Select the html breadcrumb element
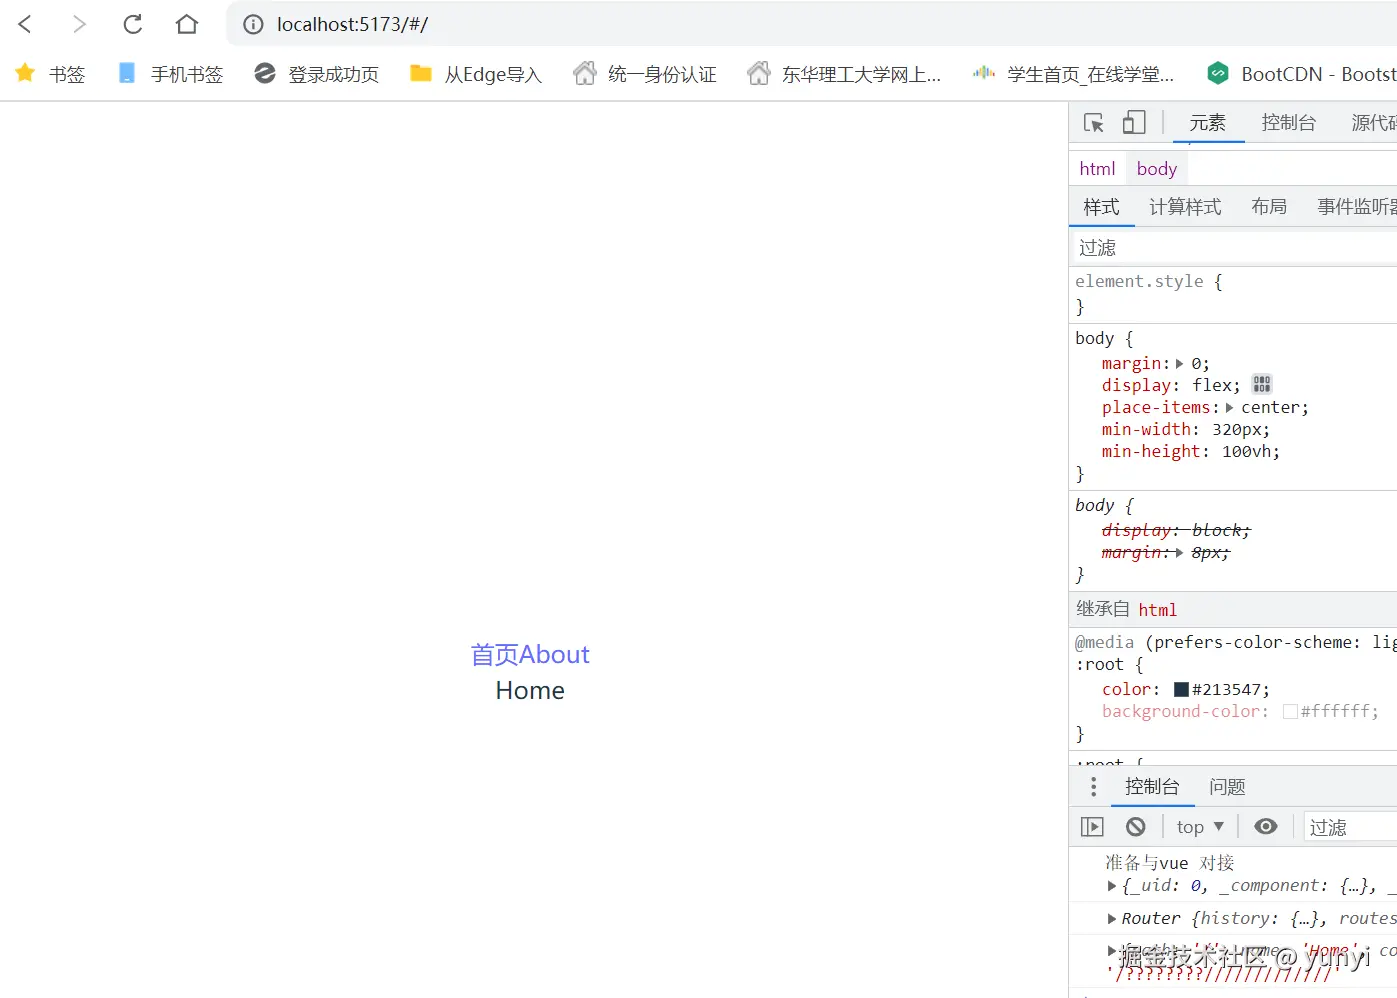1397x998 pixels. pos(1097,169)
